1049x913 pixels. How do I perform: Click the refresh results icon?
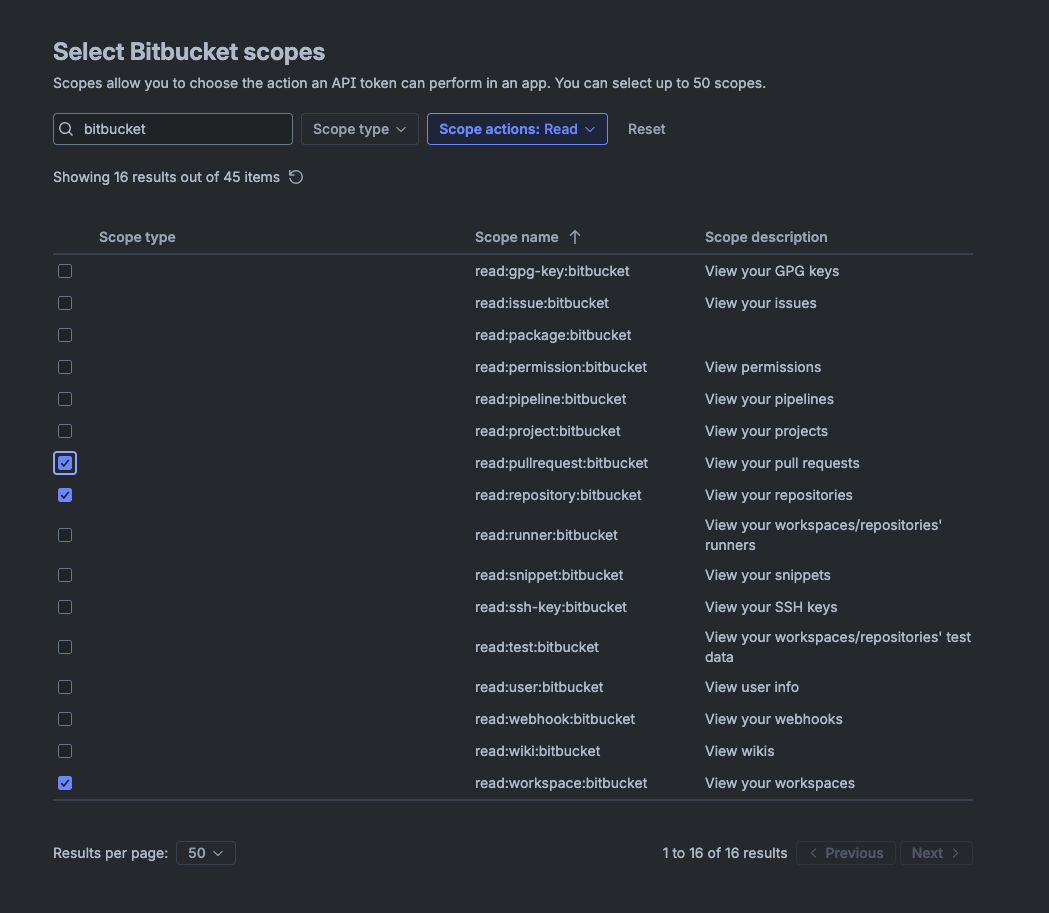click(295, 176)
